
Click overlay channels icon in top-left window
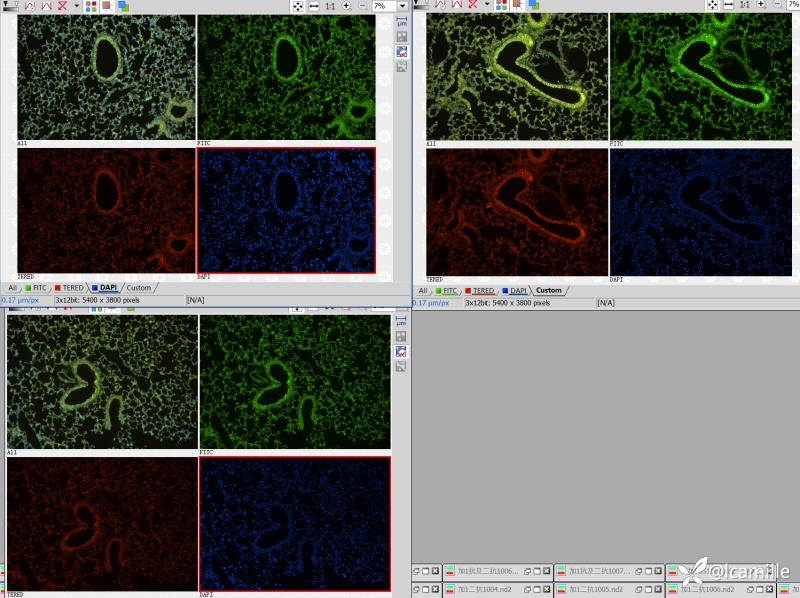tap(123, 6)
